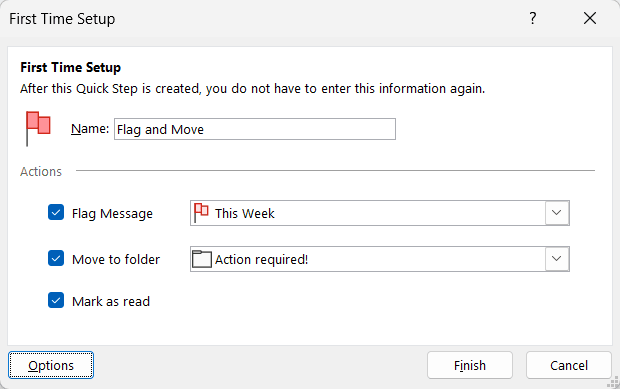Select the Action required! folder combo box

click(x=380, y=259)
